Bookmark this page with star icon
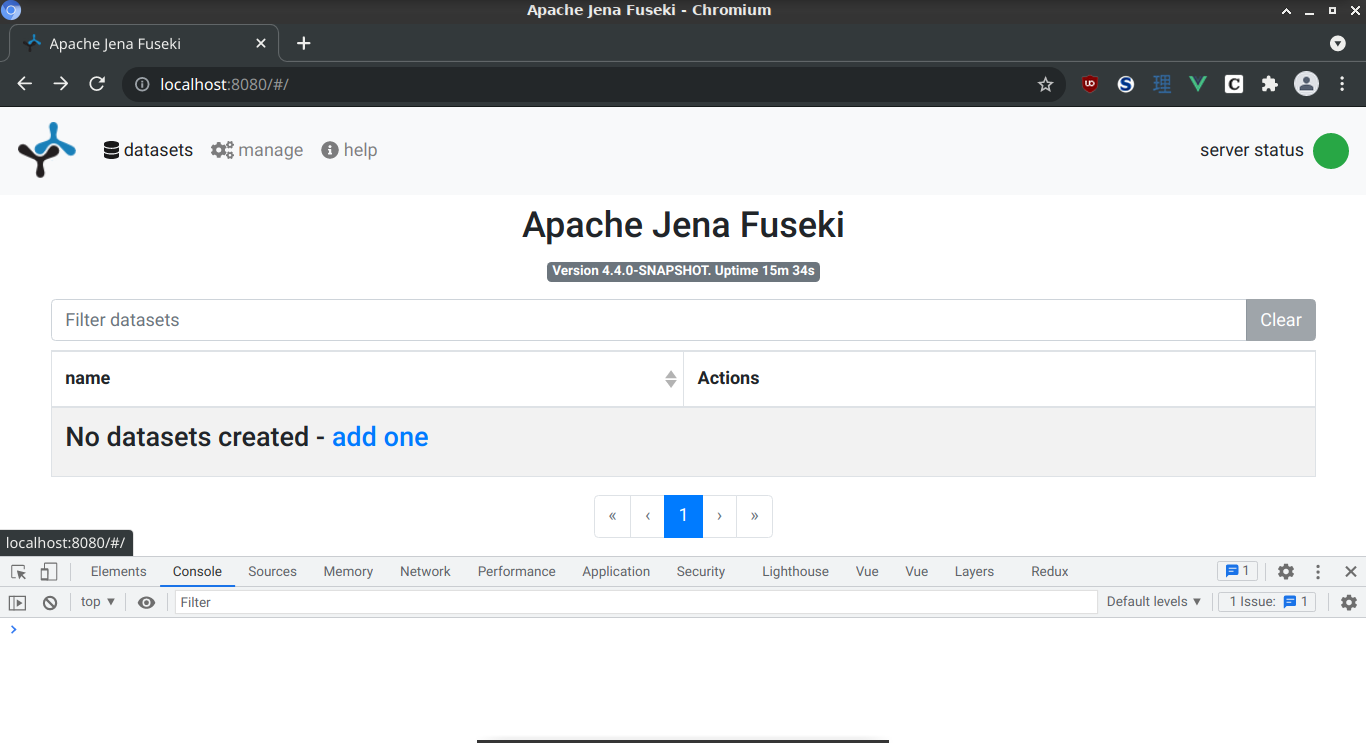This screenshot has height=743, width=1366. coord(1045,85)
